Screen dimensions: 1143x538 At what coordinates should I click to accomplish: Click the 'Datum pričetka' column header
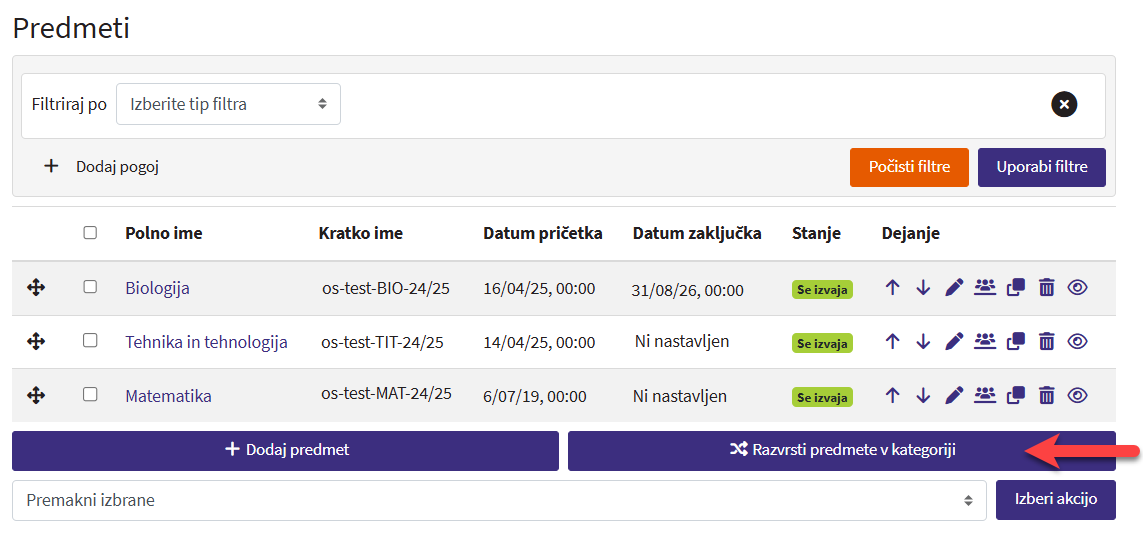click(x=542, y=233)
